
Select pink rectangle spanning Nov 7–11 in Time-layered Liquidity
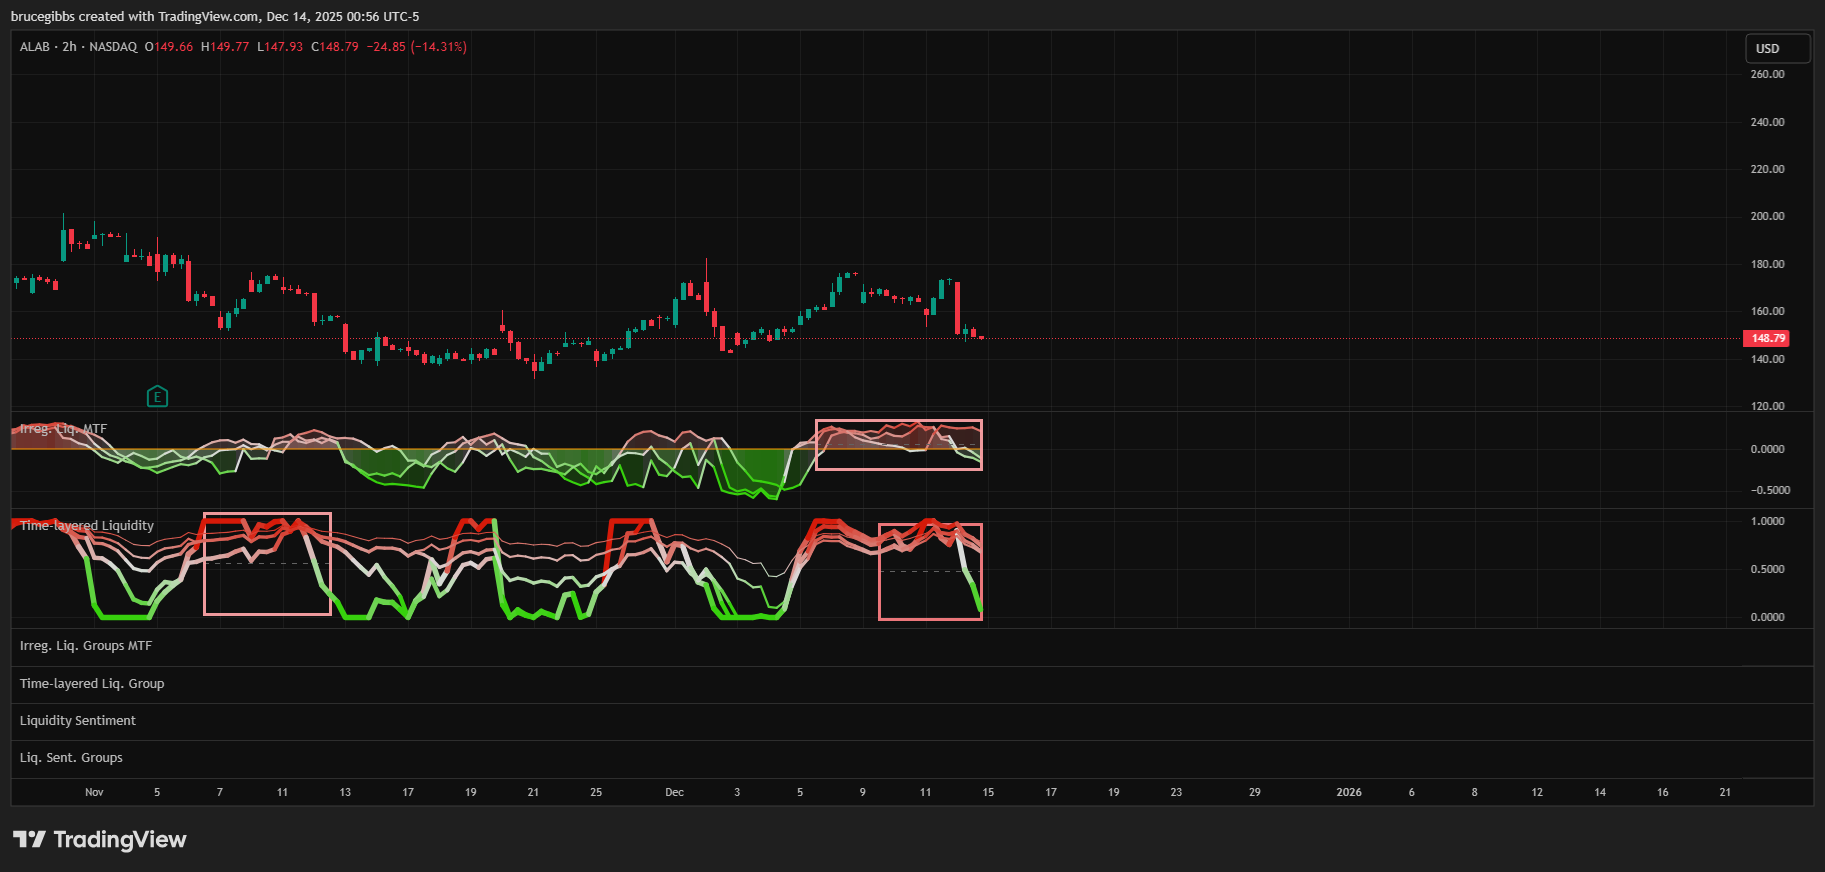pos(267,514)
